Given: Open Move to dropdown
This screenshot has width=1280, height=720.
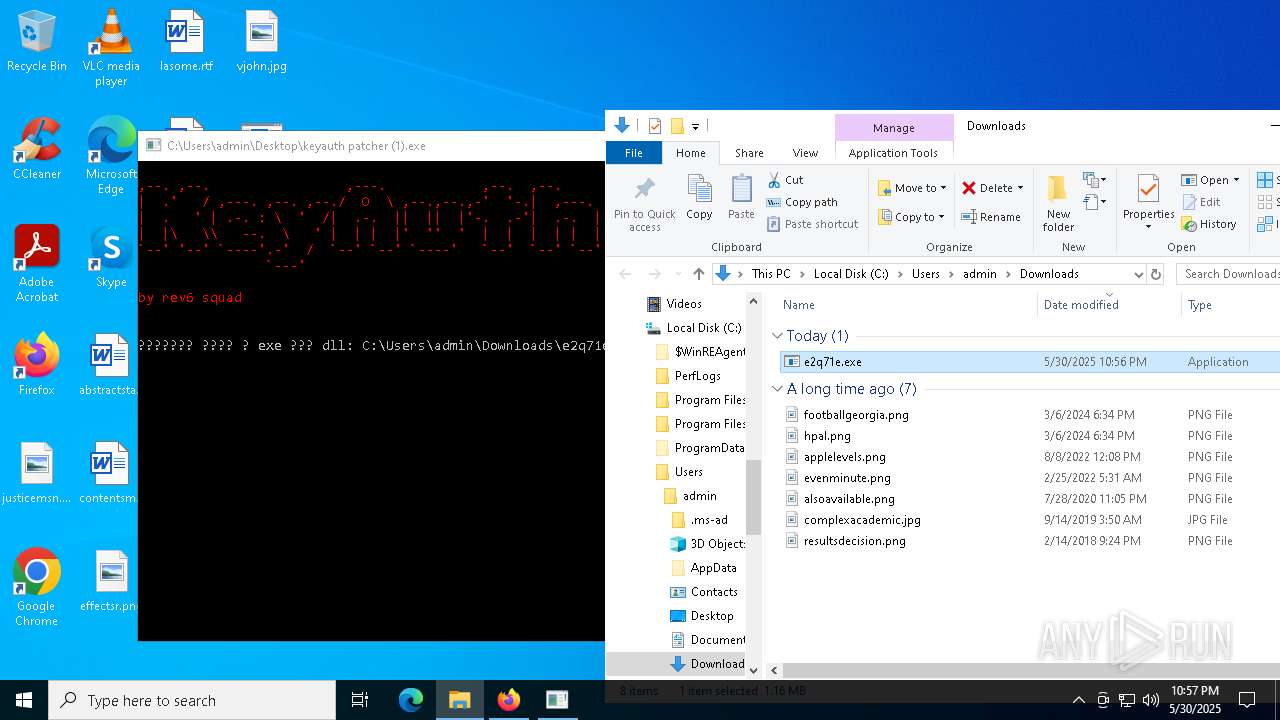Looking at the screenshot, I should (912, 188).
